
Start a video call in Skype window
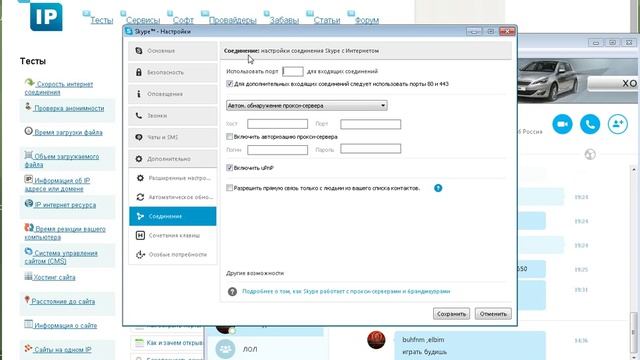(562, 124)
